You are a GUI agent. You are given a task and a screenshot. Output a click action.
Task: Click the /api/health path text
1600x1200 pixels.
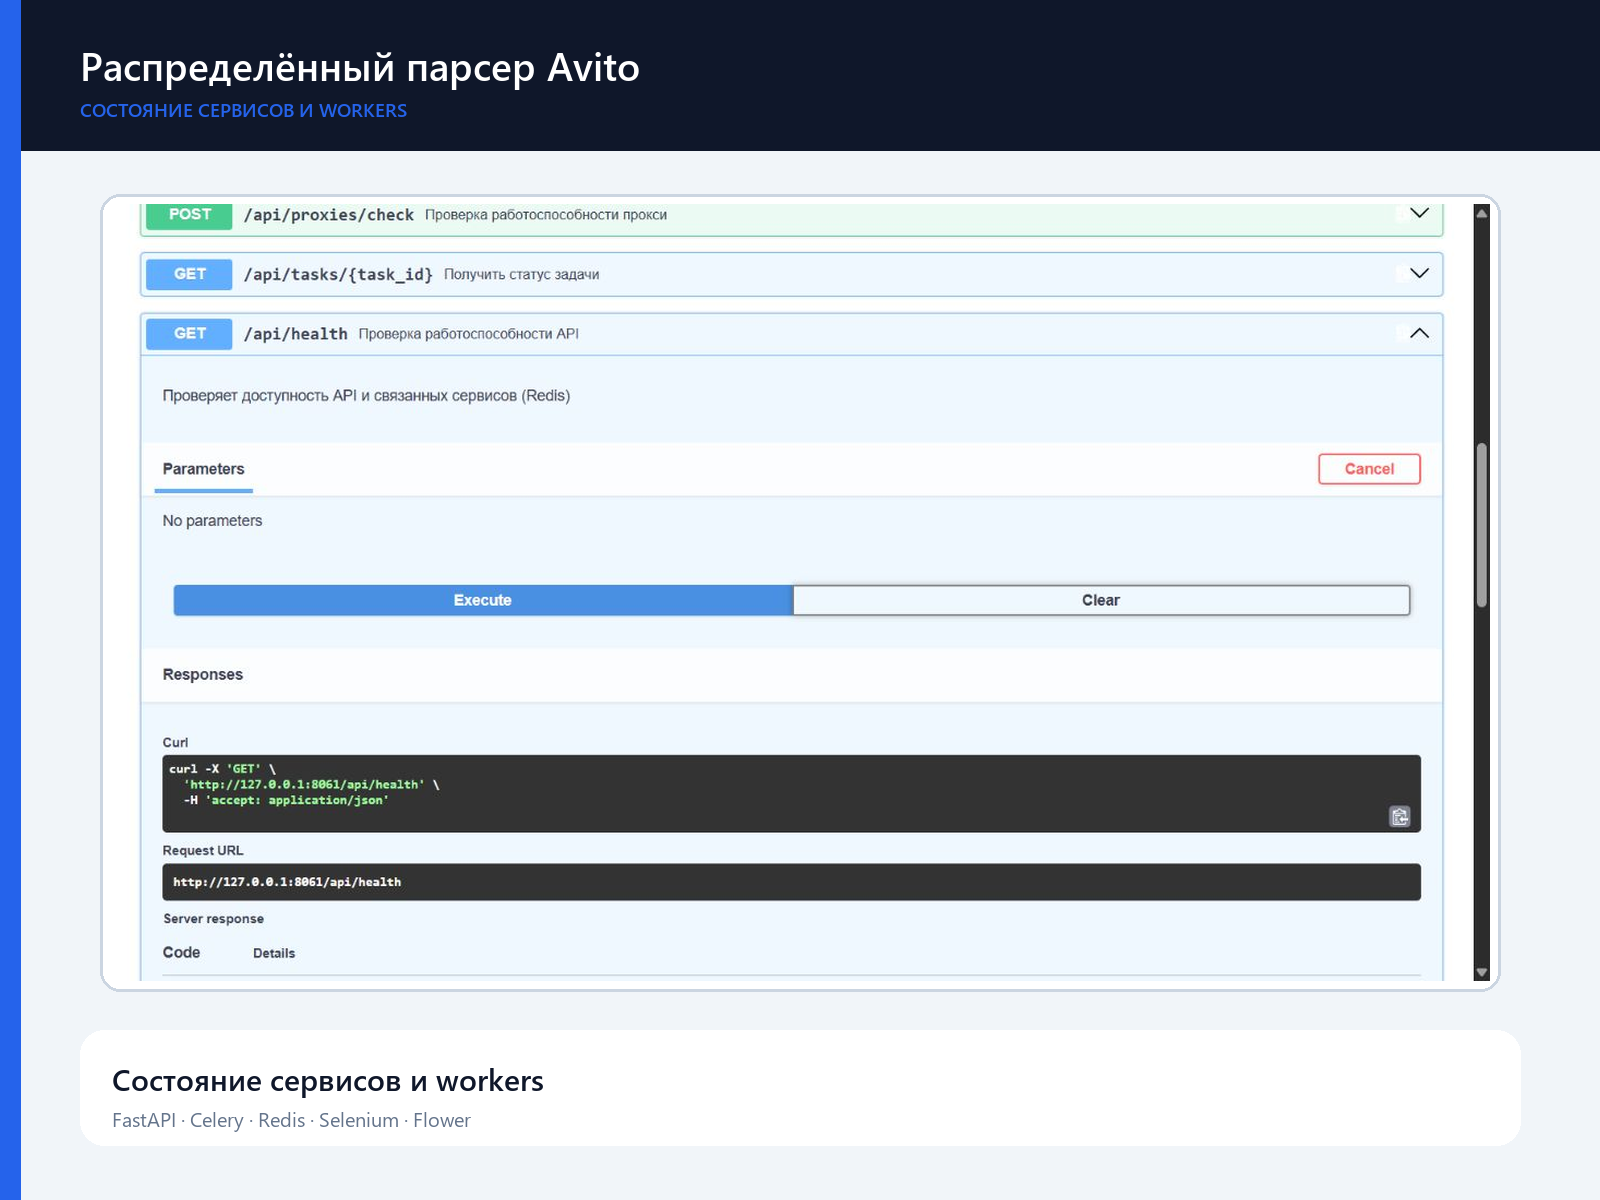296,334
